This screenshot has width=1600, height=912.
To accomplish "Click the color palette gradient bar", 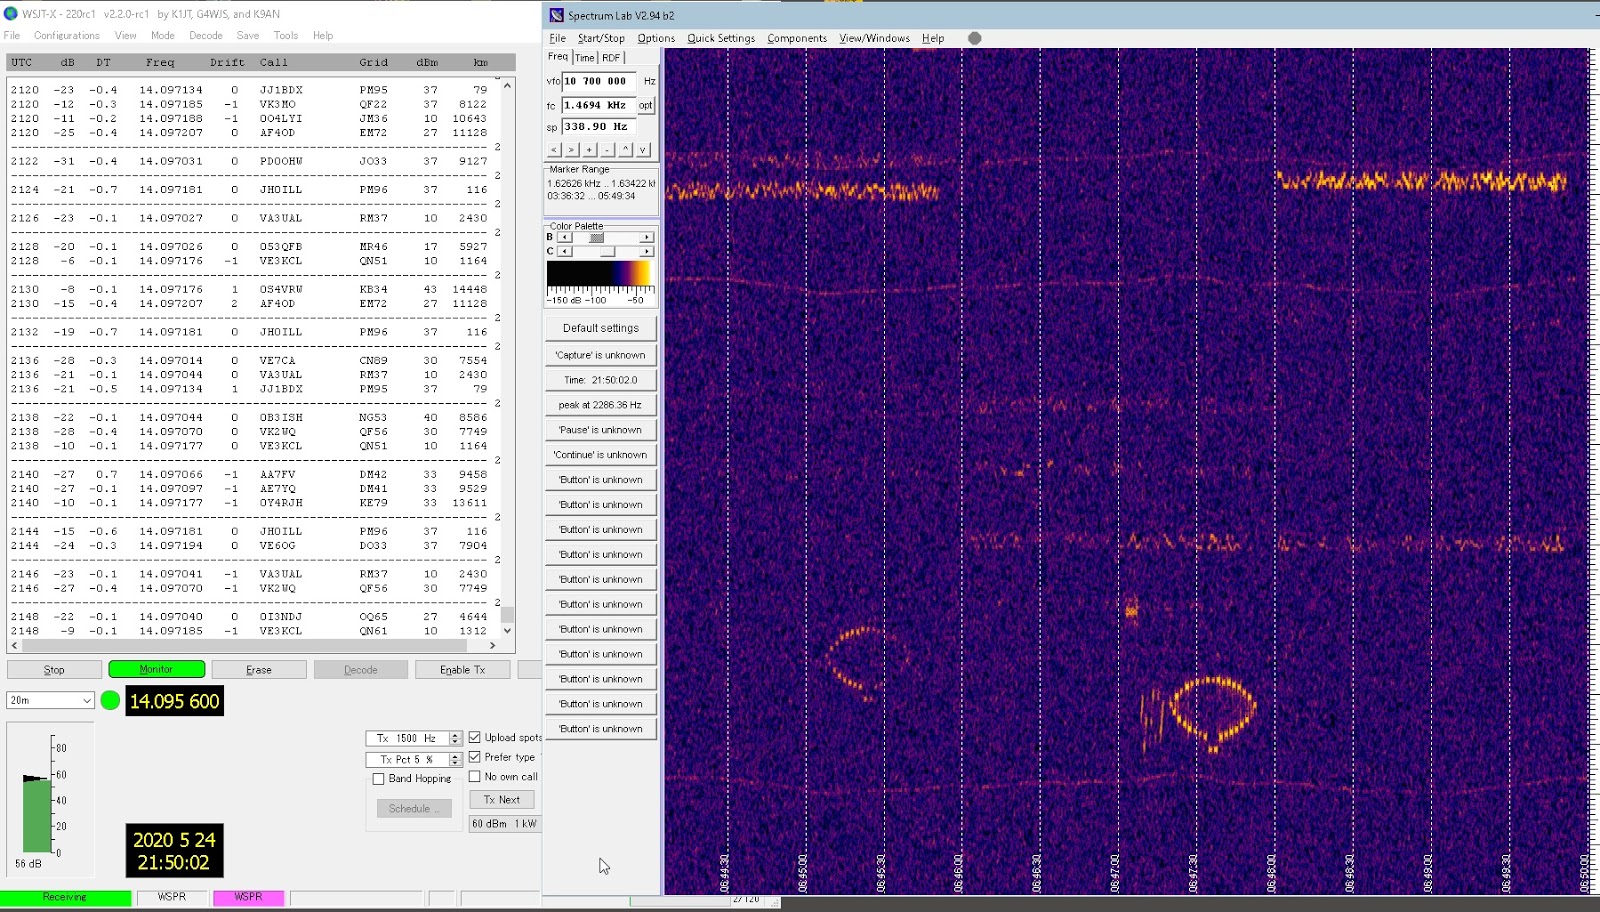I will (600, 274).
